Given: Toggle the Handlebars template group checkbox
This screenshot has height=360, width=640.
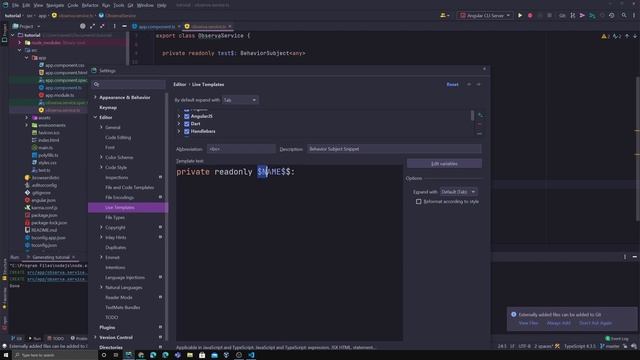Looking at the screenshot, I should (187, 131).
